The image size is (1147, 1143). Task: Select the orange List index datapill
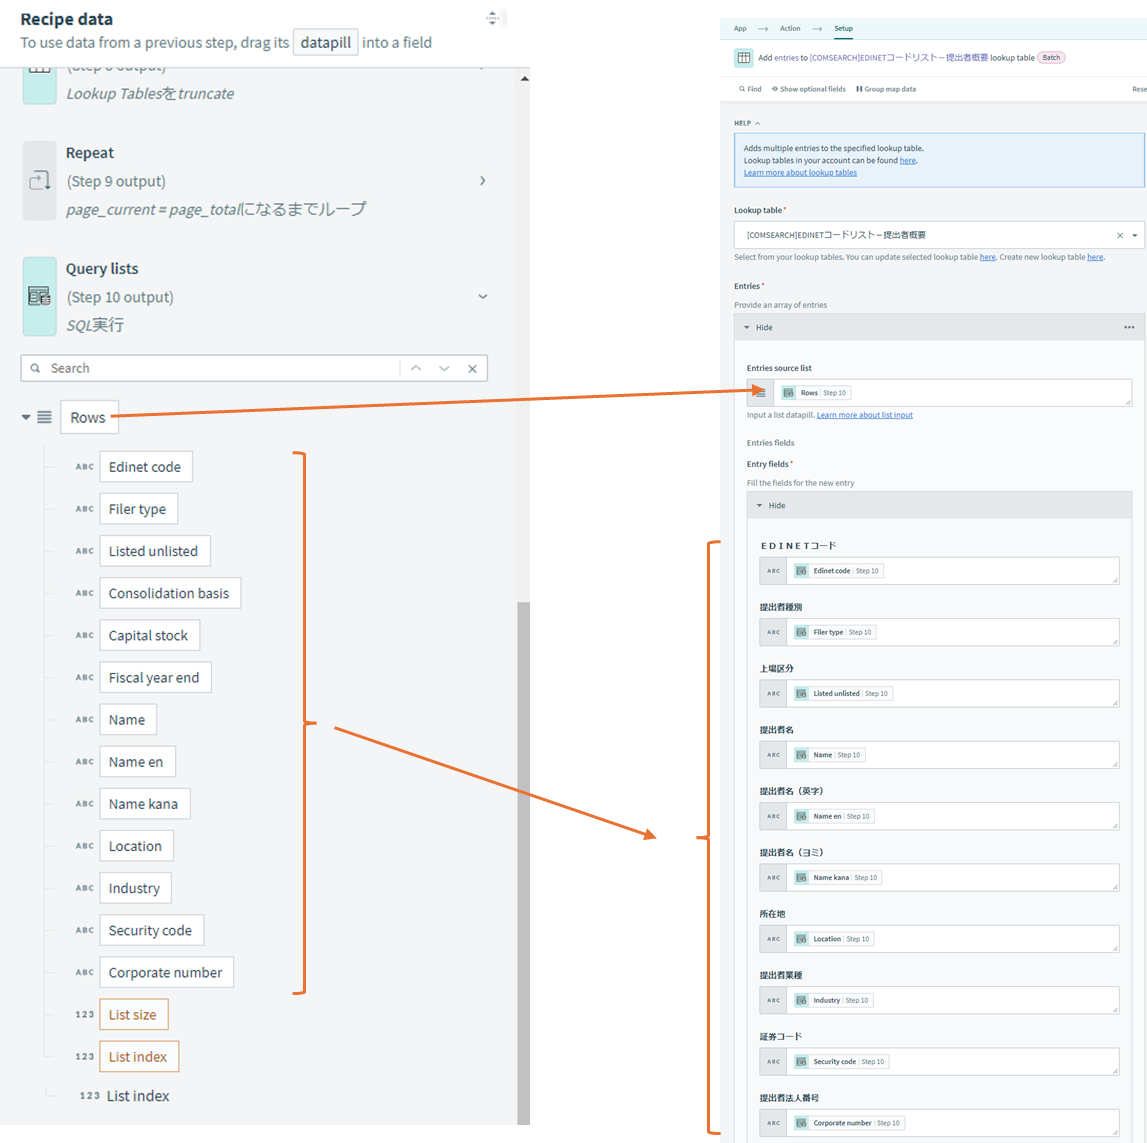[x=139, y=1057]
